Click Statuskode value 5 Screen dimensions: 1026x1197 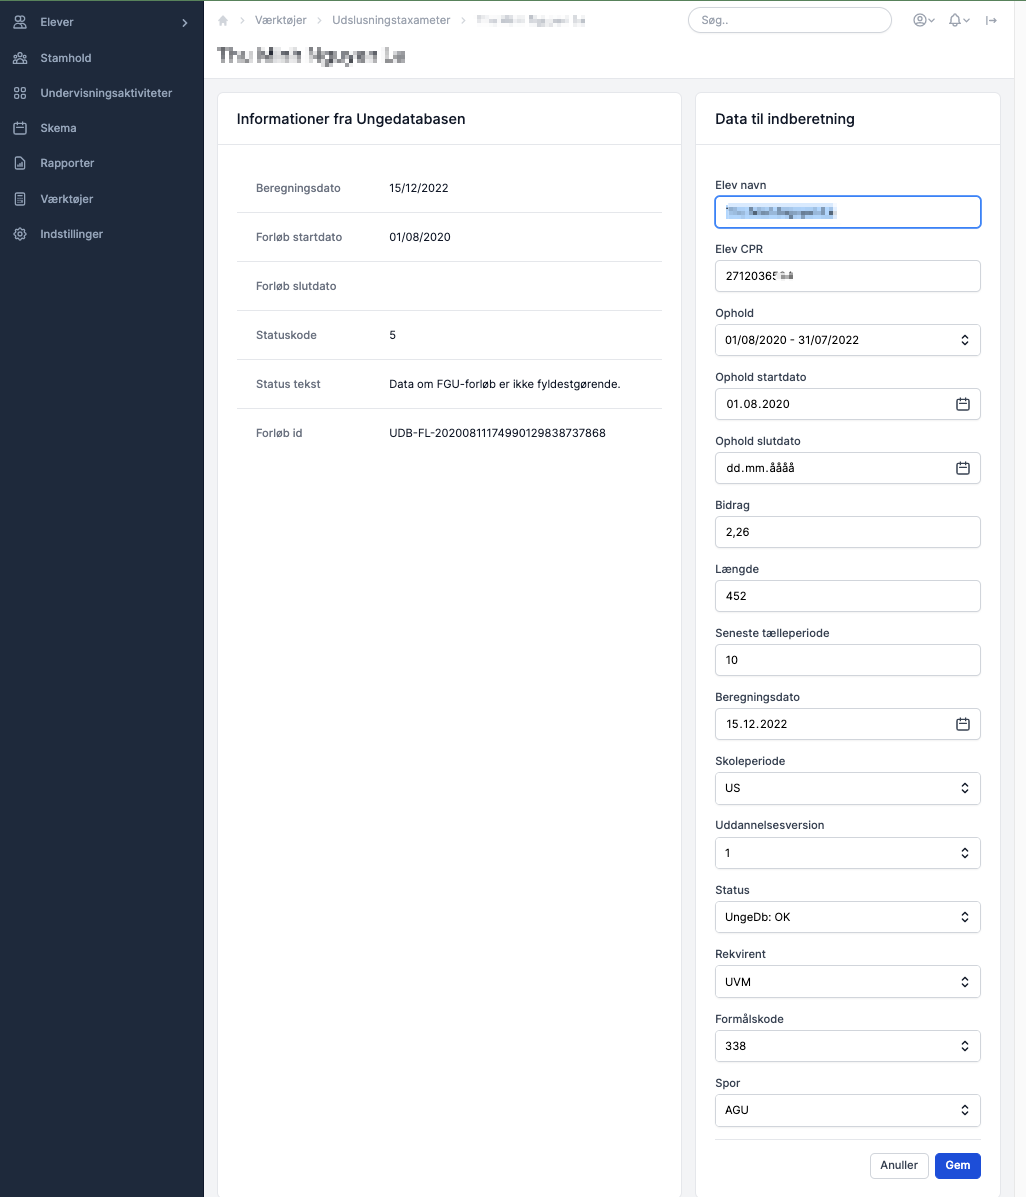[x=392, y=335]
